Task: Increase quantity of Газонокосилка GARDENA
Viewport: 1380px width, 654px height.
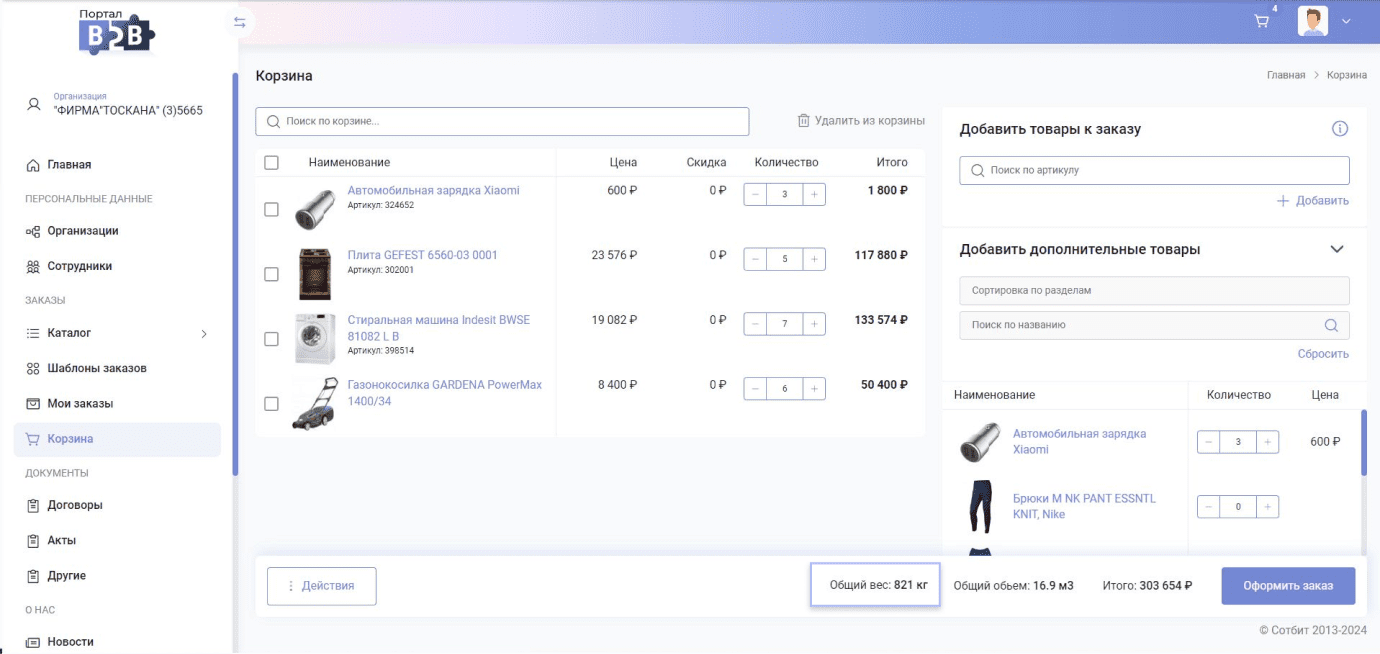Action: [x=814, y=389]
